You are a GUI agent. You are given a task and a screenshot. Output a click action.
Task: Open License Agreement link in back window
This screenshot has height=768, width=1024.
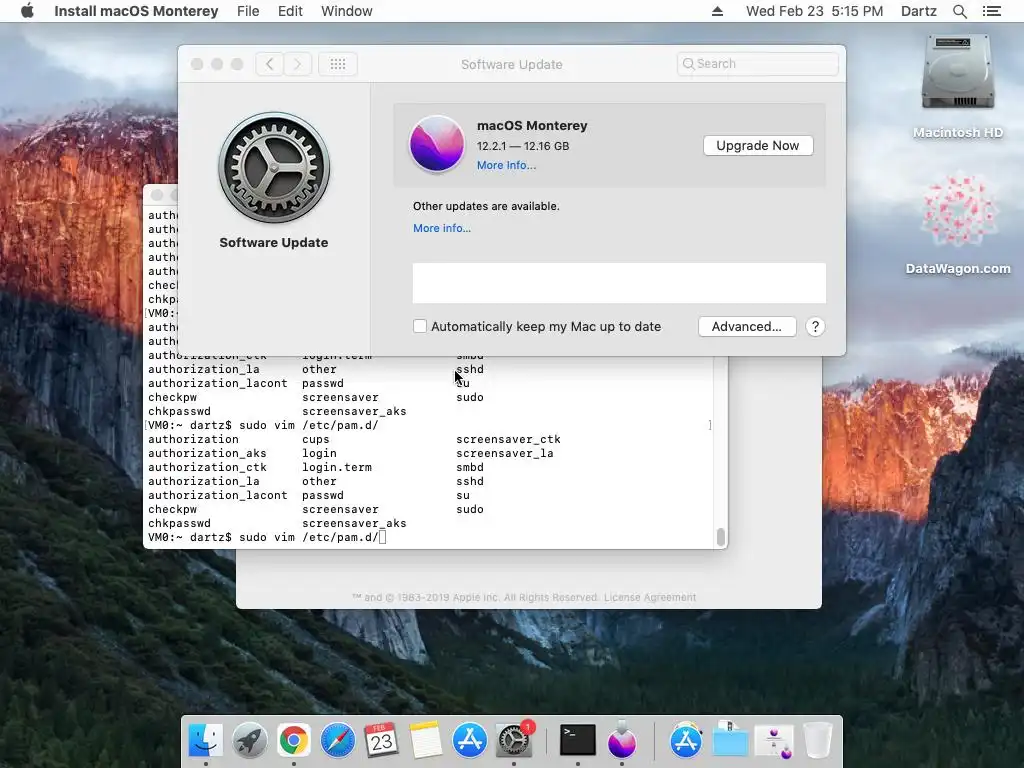(x=650, y=598)
